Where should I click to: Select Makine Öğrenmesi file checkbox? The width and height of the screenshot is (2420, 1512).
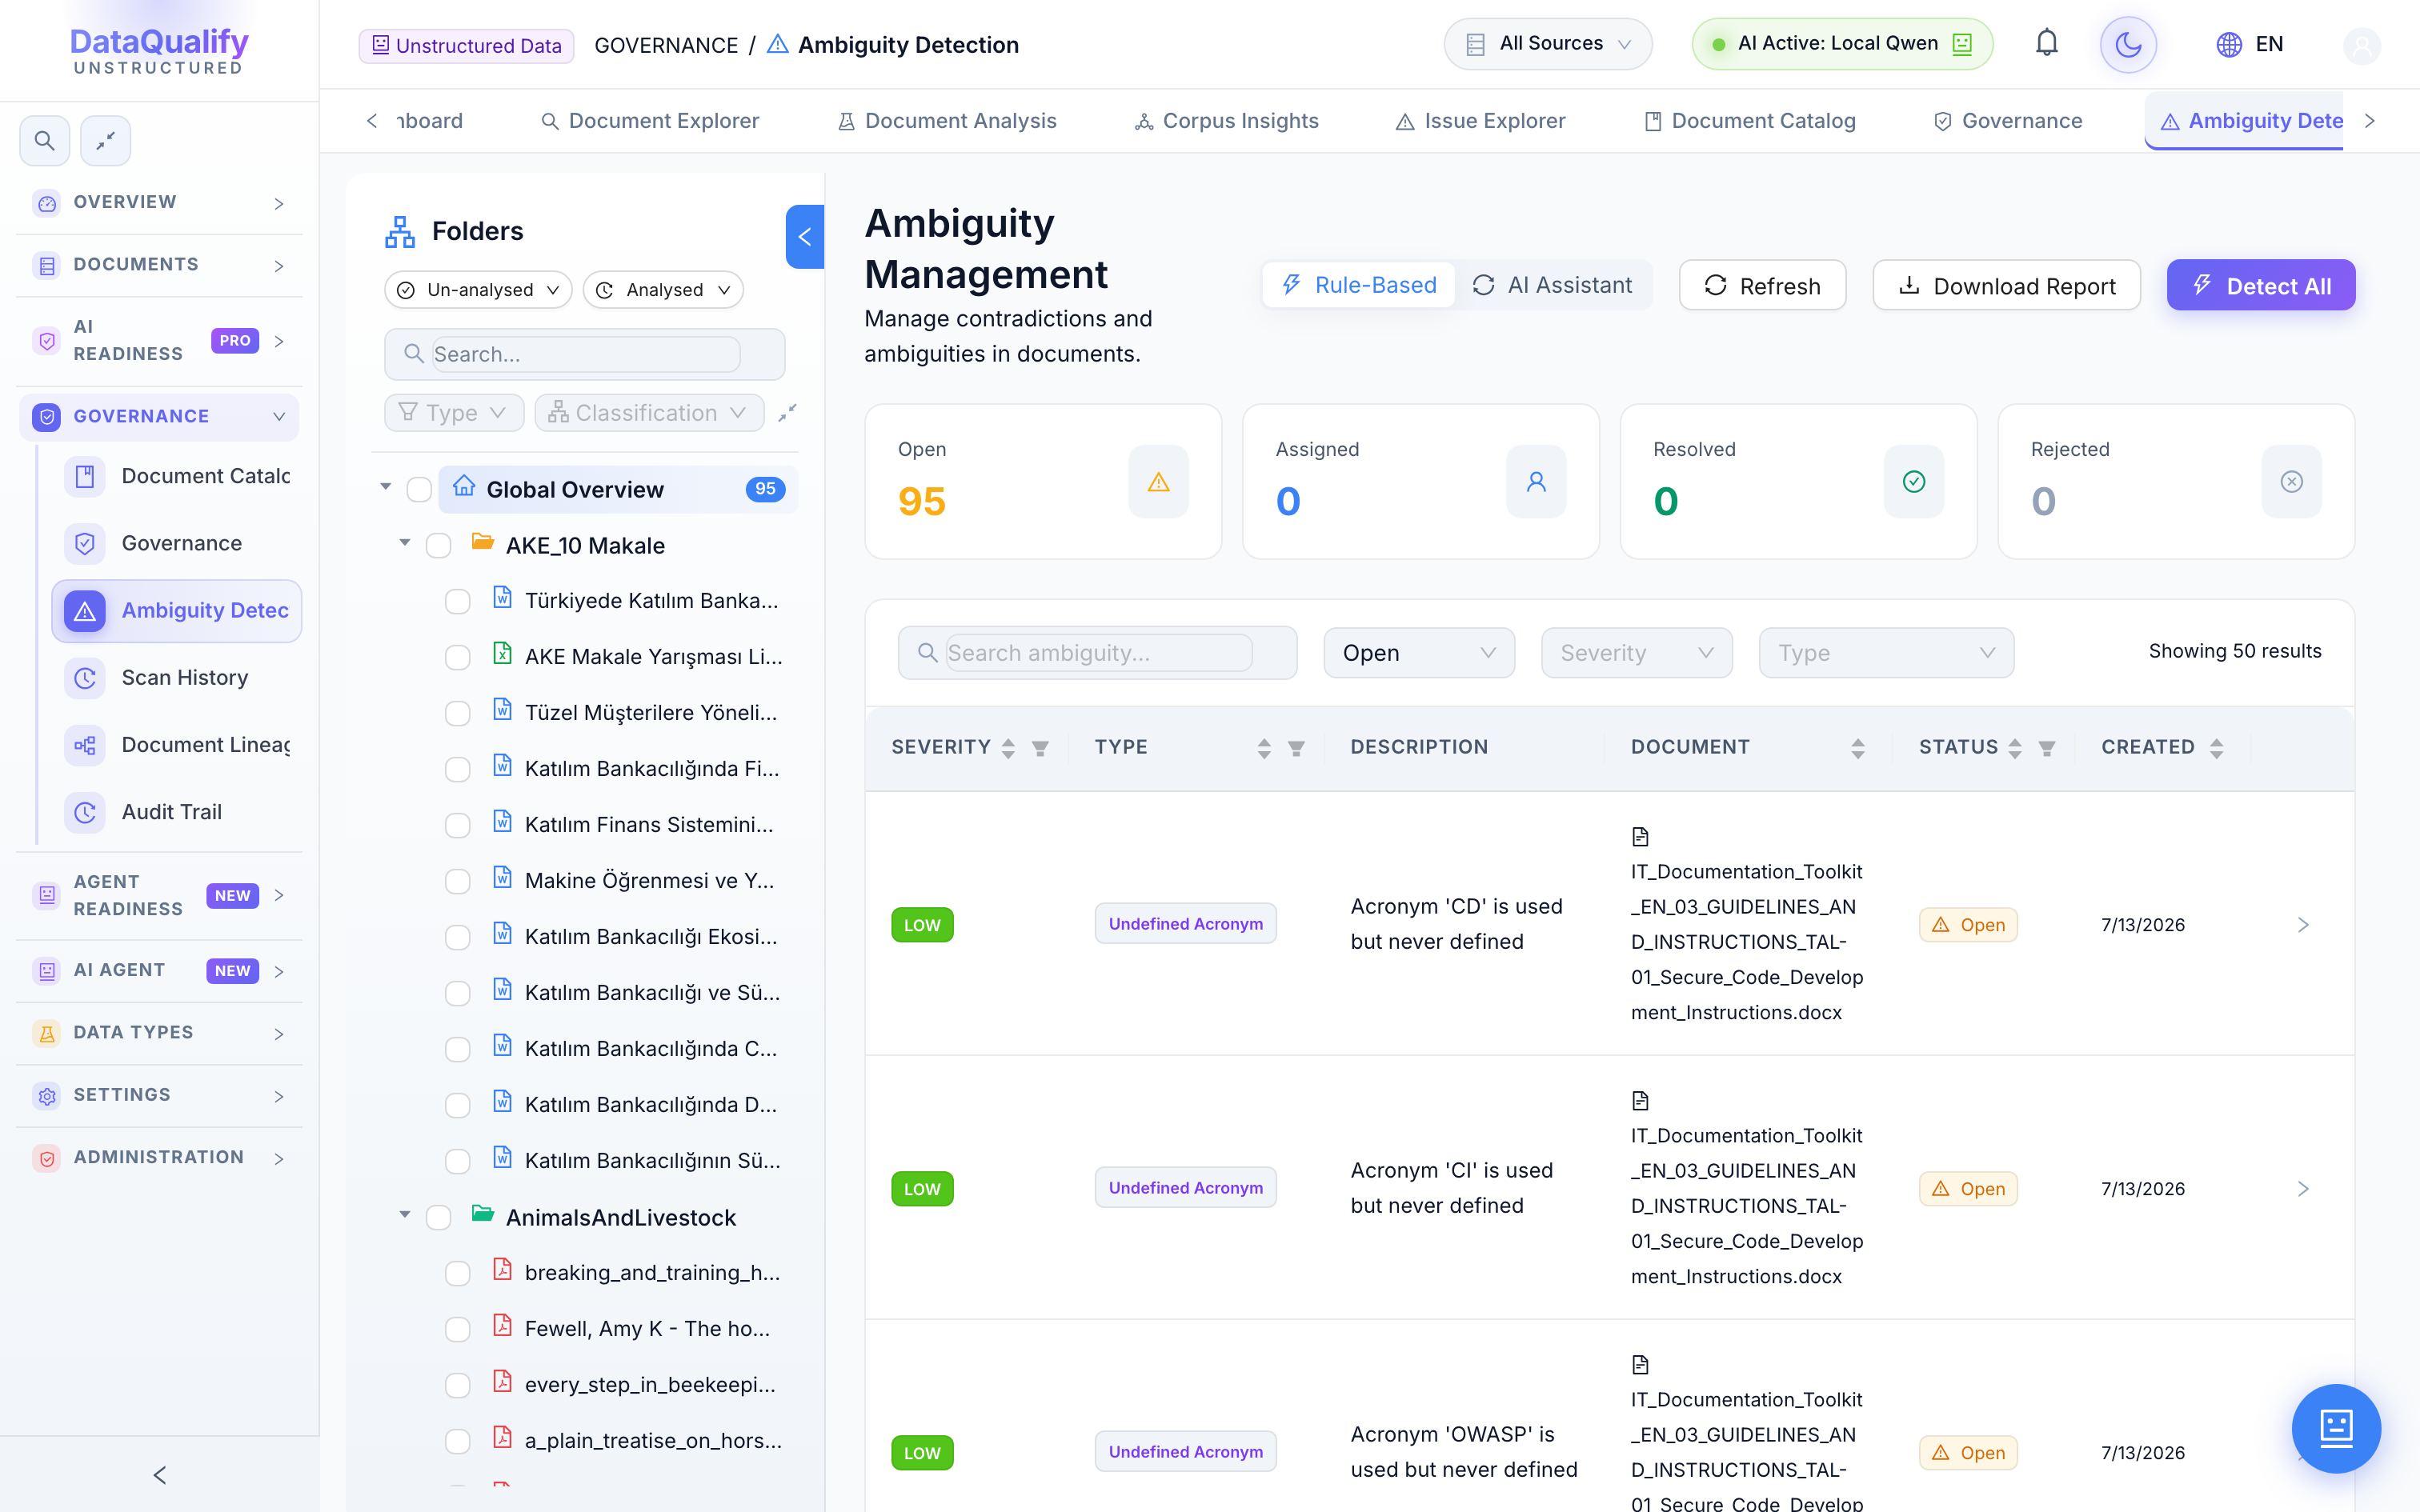(x=458, y=881)
